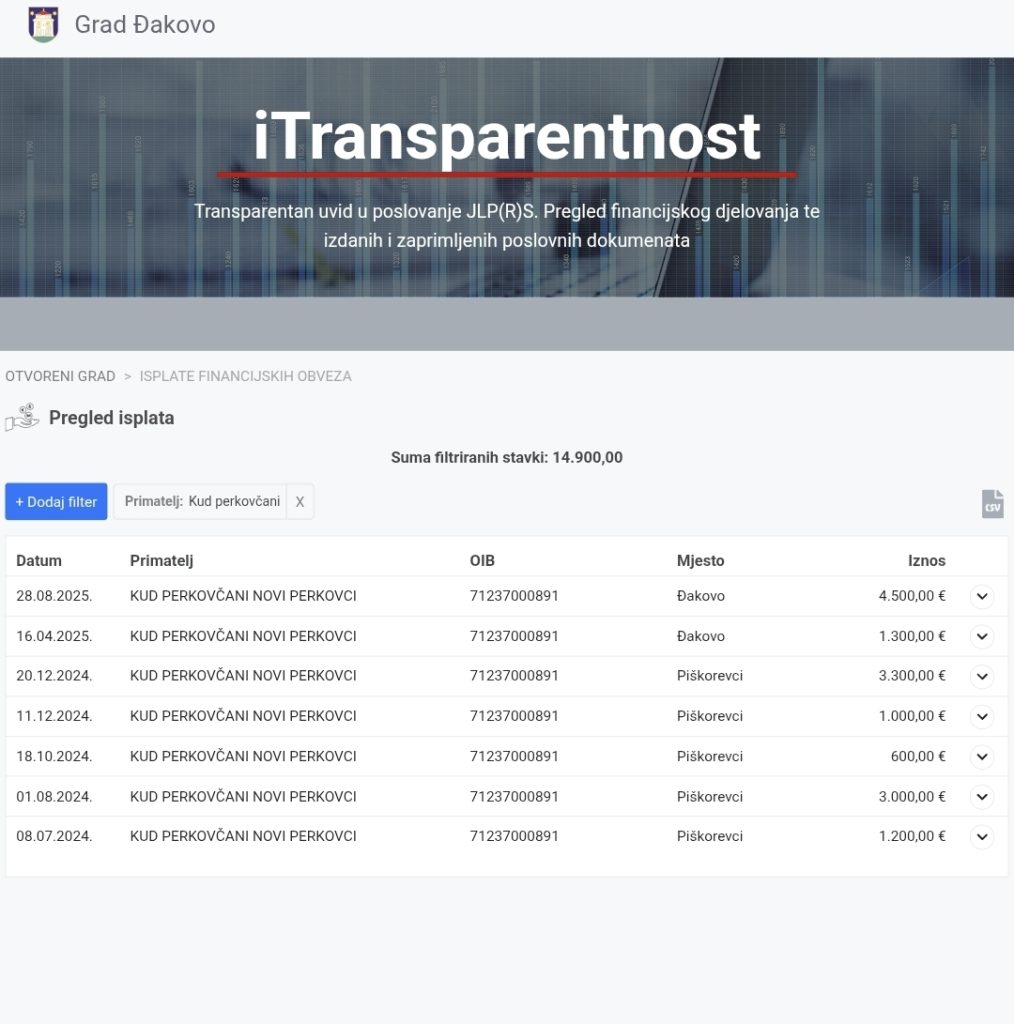Image resolution: width=1014 pixels, height=1024 pixels.
Task: Click the OIB number in the 01.08.2024. row
Action: (x=514, y=797)
